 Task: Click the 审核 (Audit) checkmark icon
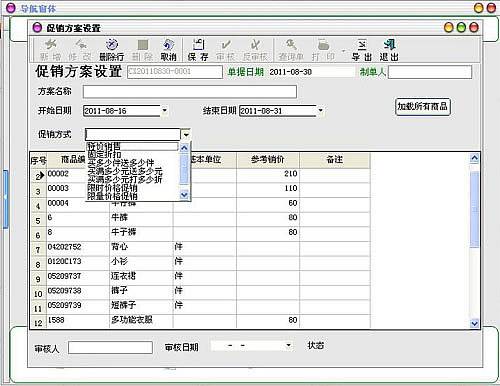(226, 44)
